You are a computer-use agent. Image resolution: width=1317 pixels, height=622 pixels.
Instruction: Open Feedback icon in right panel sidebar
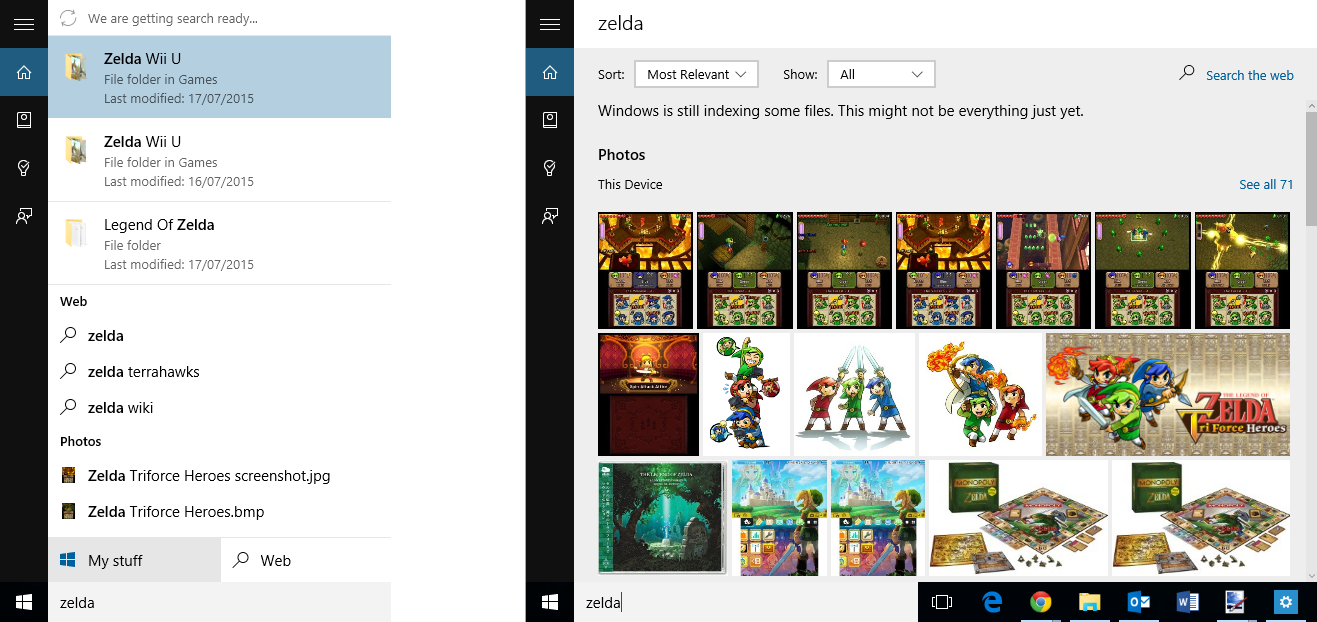550,216
